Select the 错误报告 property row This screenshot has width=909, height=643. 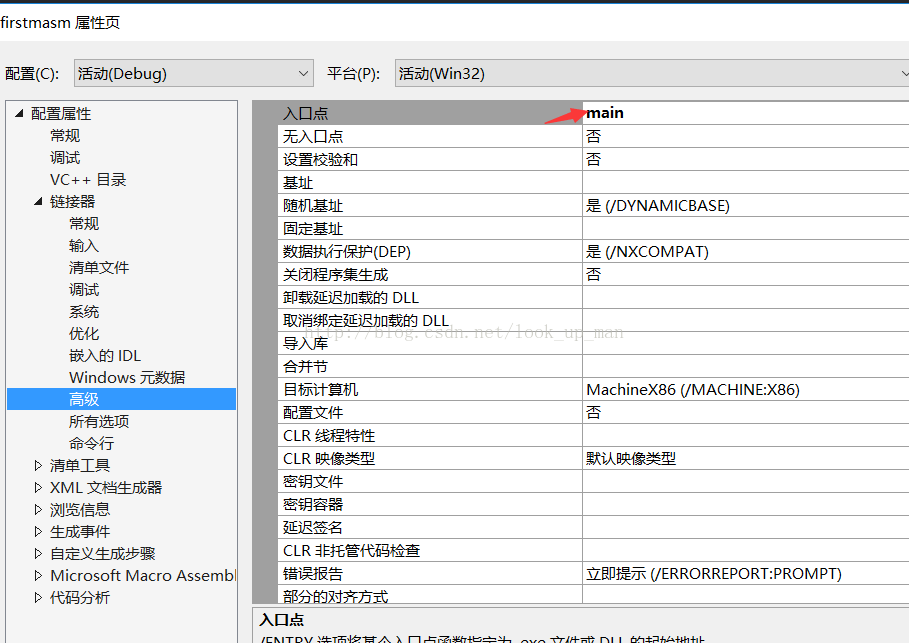(430, 574)
